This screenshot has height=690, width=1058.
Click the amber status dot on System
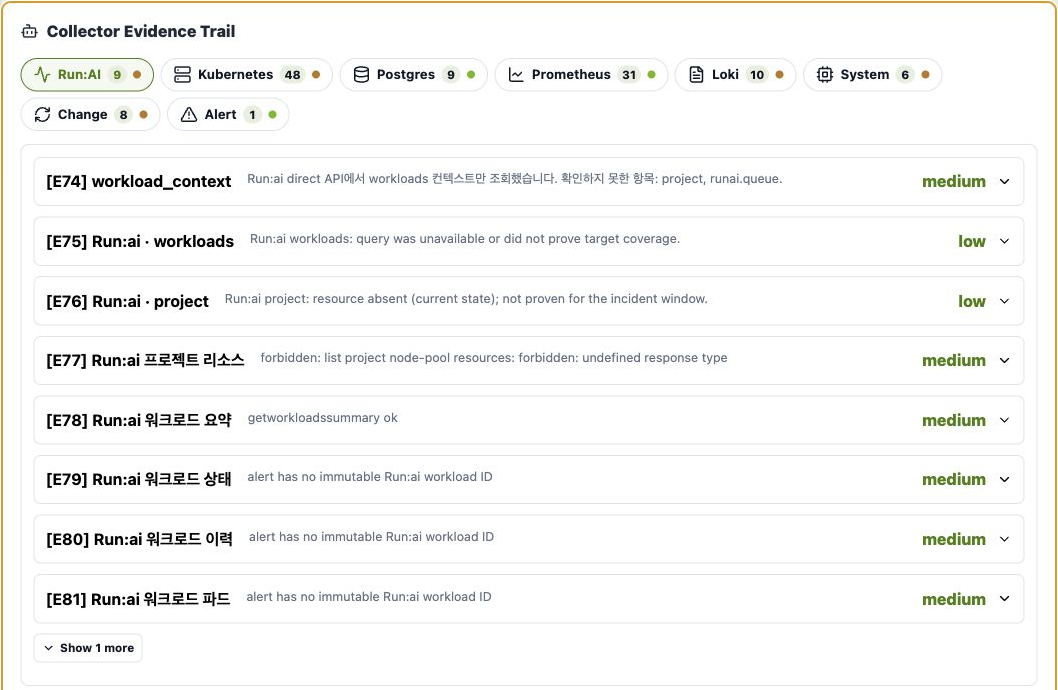[x=925, y=74]
